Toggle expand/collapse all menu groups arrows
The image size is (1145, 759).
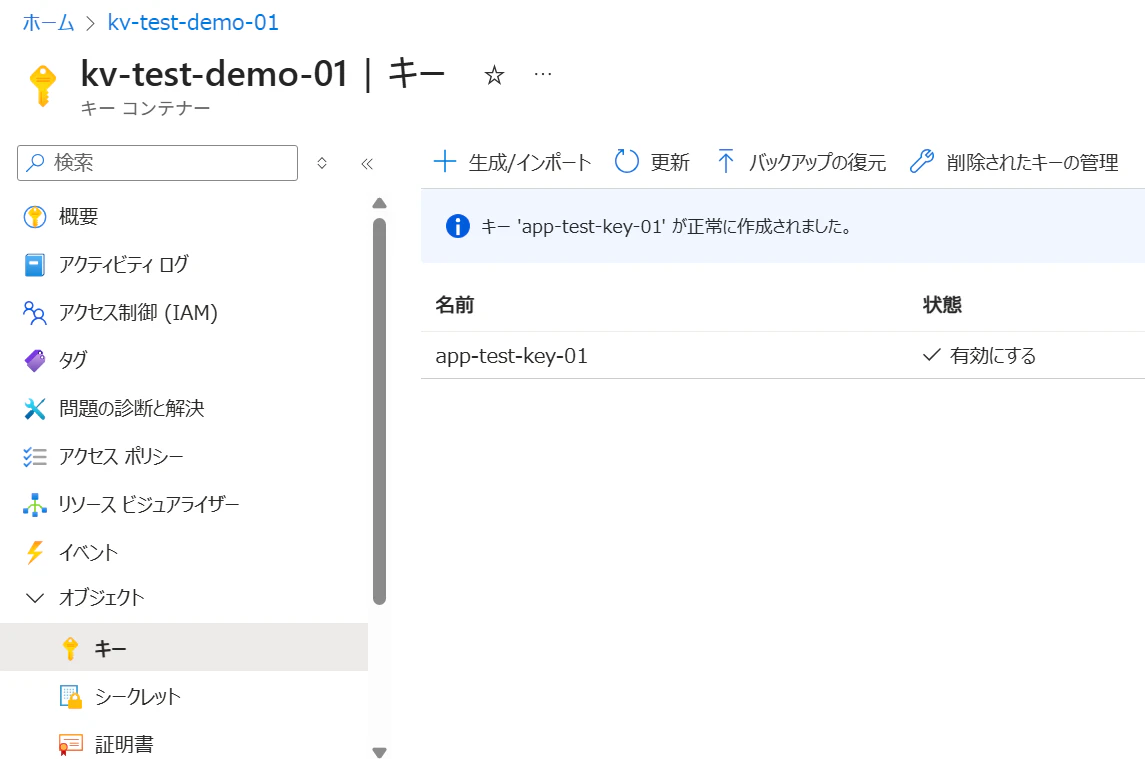[x=322, y=163]
